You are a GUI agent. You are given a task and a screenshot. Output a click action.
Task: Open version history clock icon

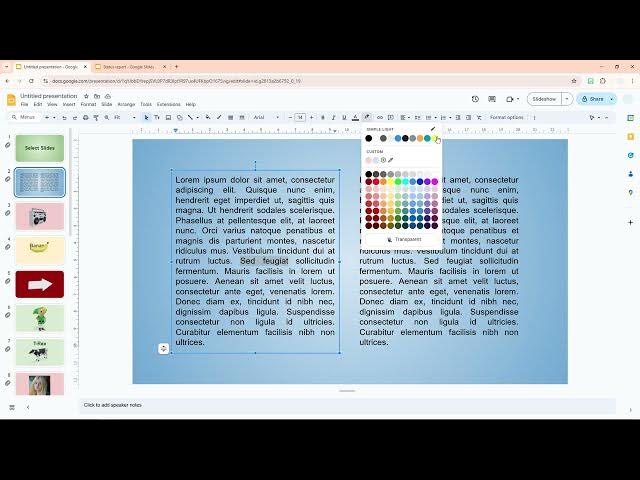(x=475, y=99)
